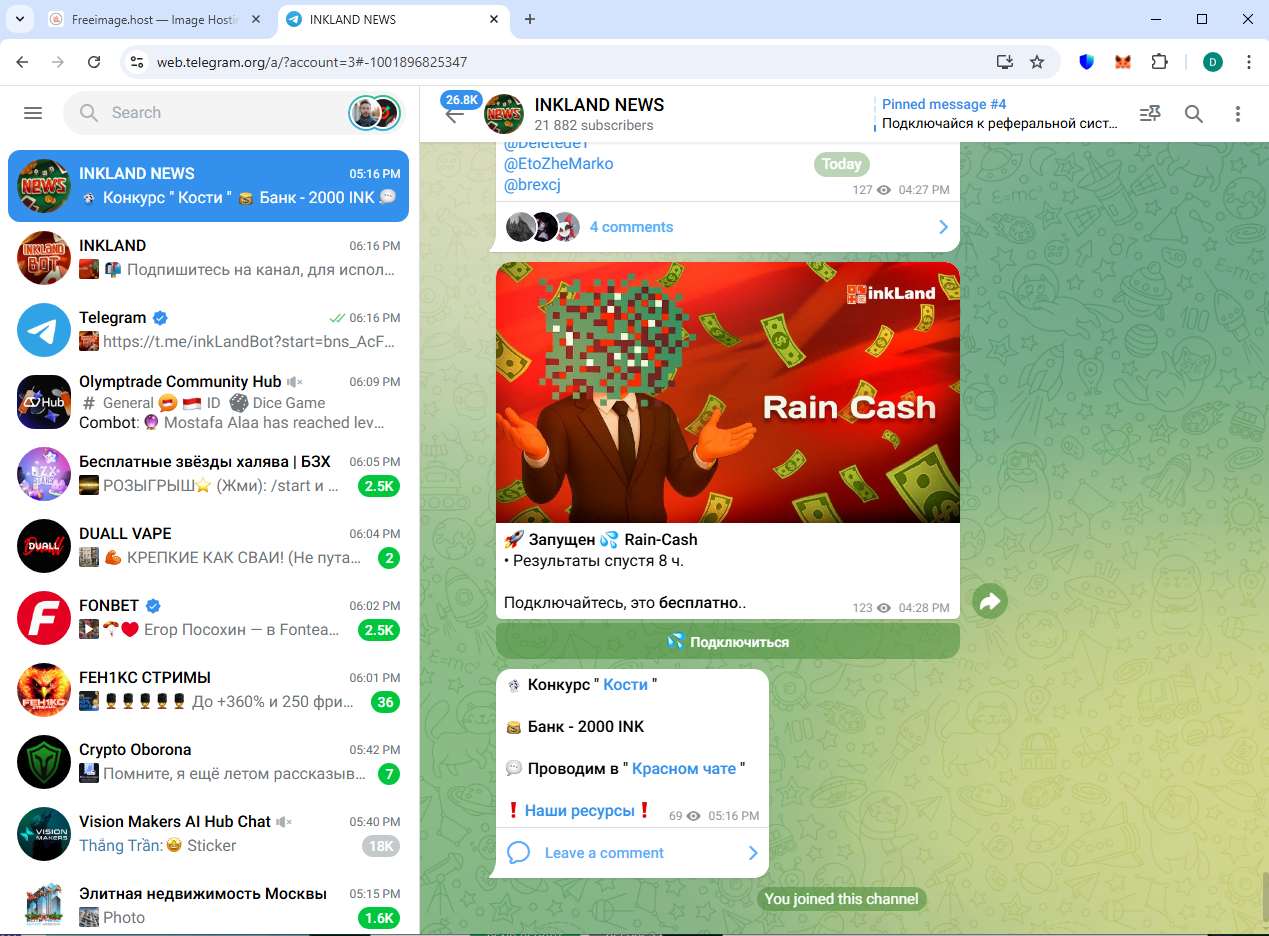This screenshot has height=936, width=1269.
Task: Select the INKLAND NEWS chat in list
Action: tap(208, 186)
